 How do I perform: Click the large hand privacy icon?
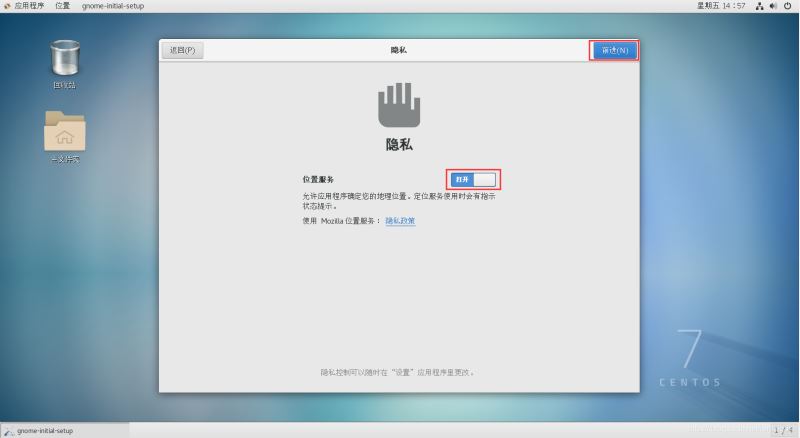(398, 104)
